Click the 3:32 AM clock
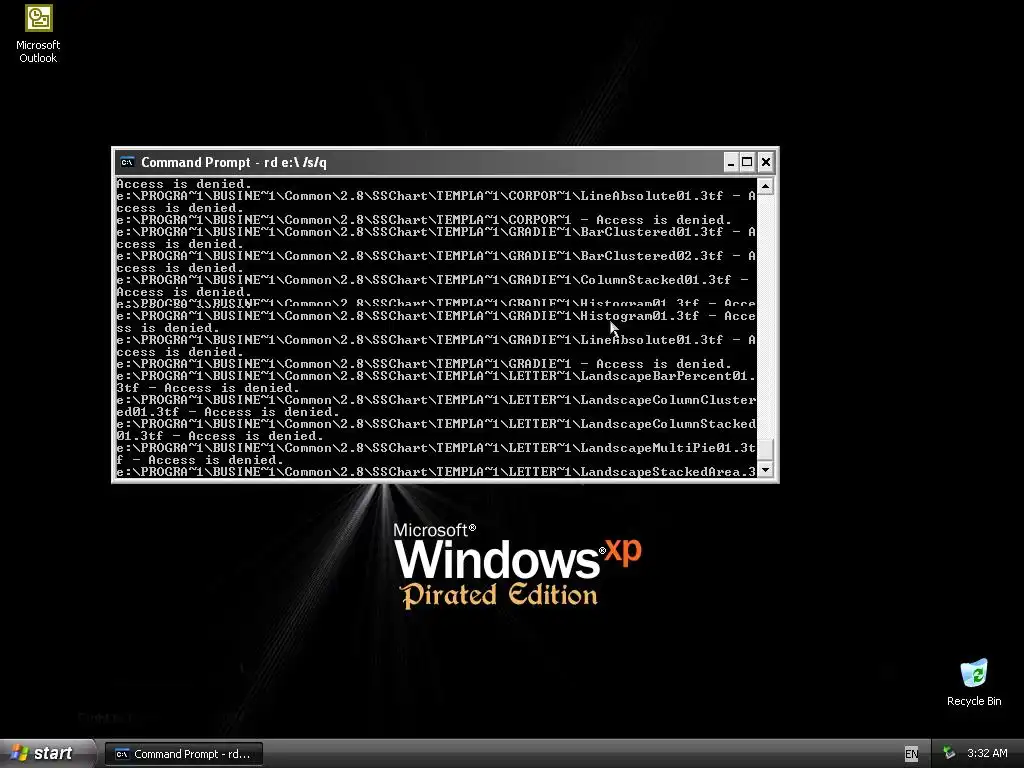The width and height of the screenshot is (1024, 768). [x=987, y=754]
